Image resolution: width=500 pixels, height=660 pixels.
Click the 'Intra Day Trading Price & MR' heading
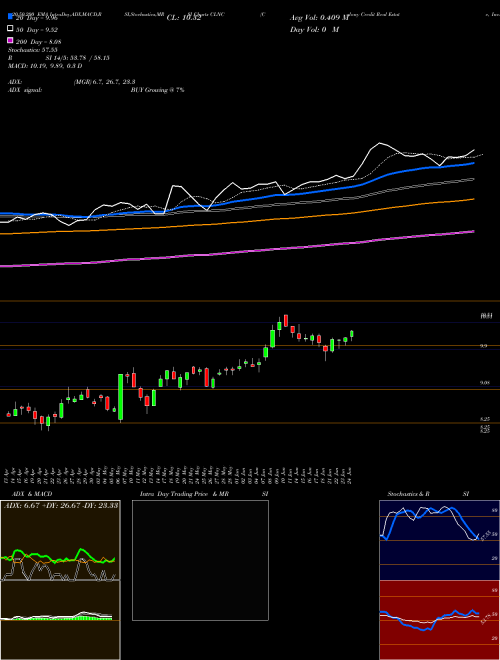click(184, 494)
